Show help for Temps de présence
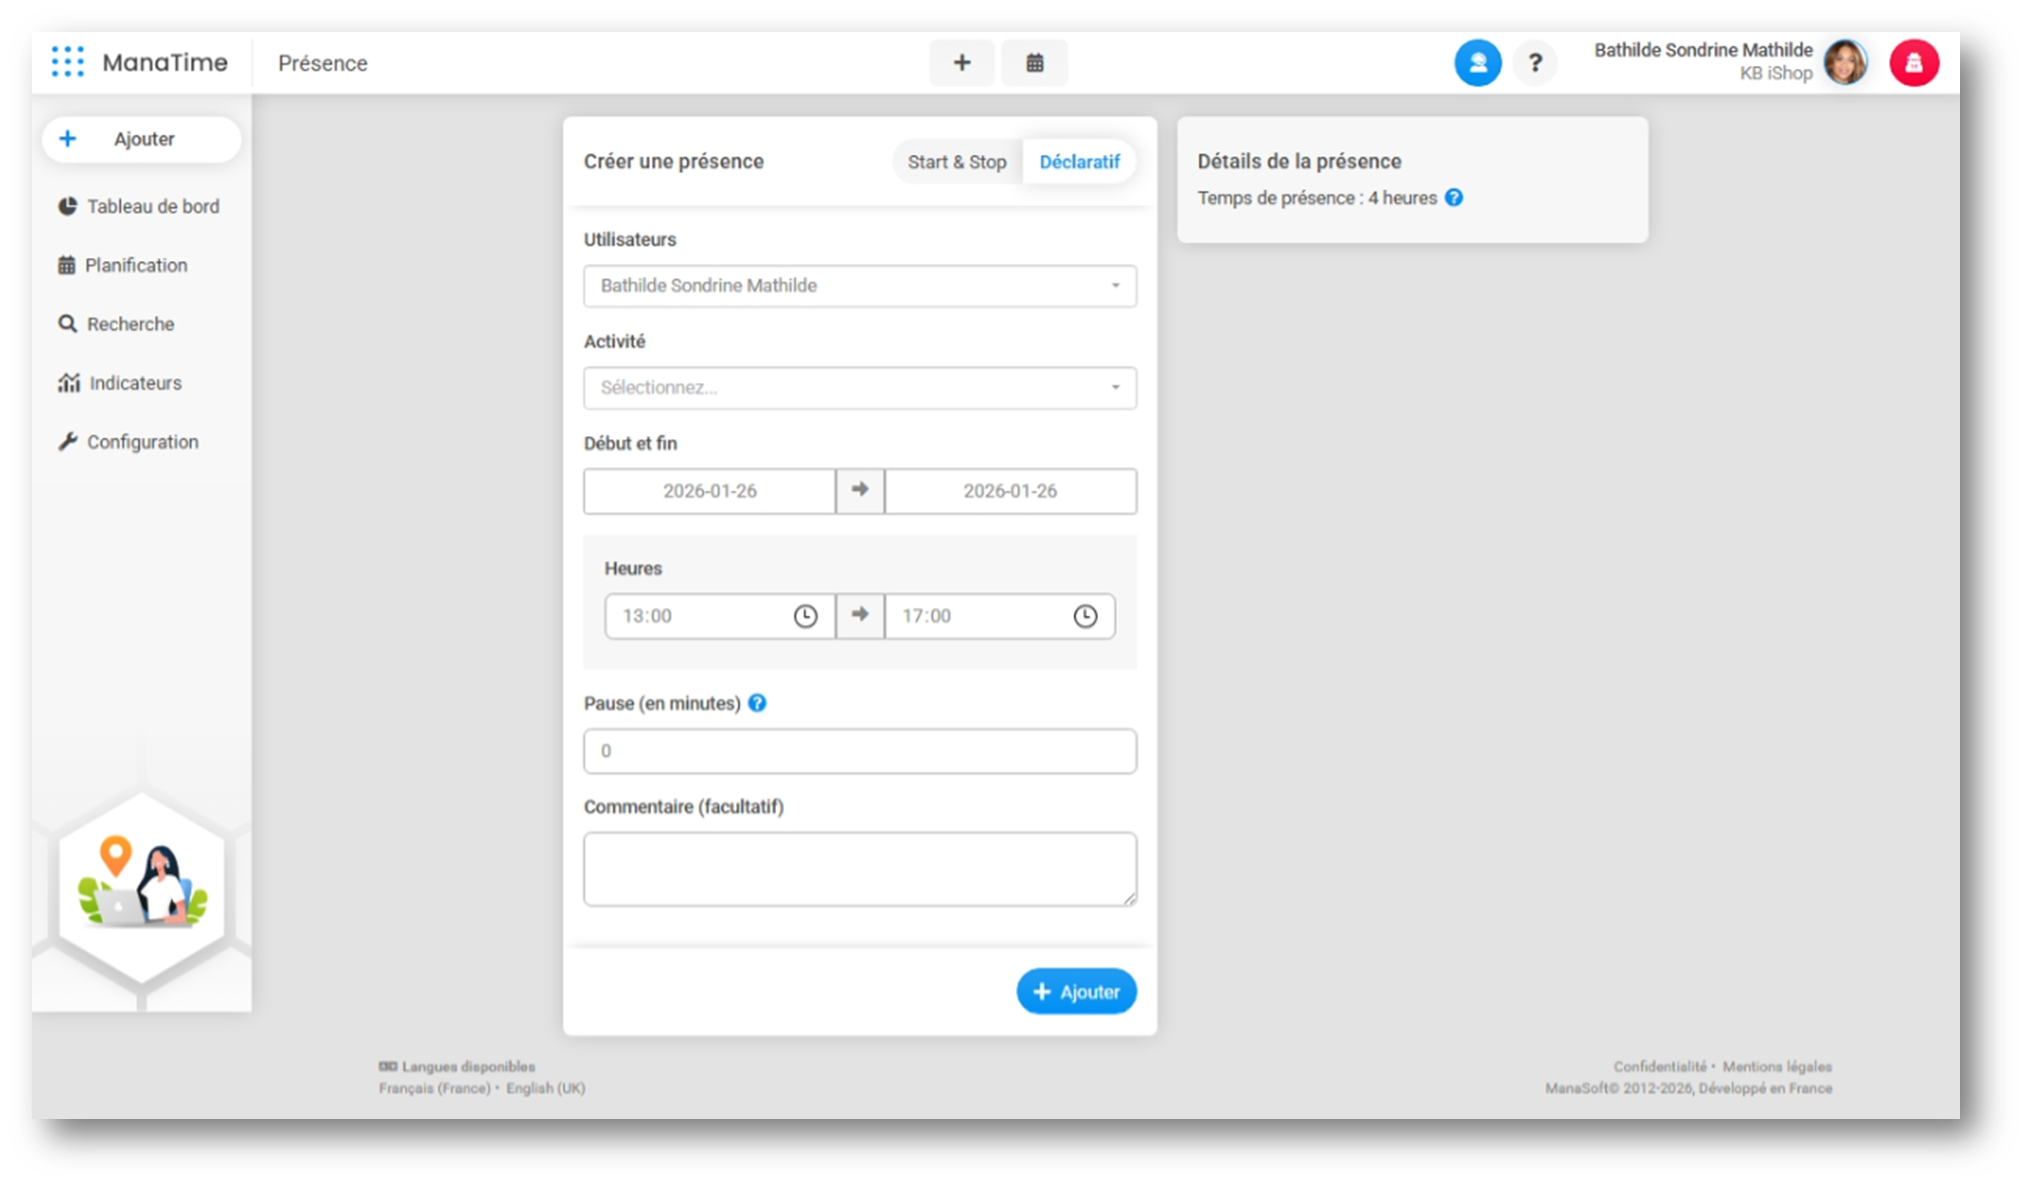 pos(1454,198)
